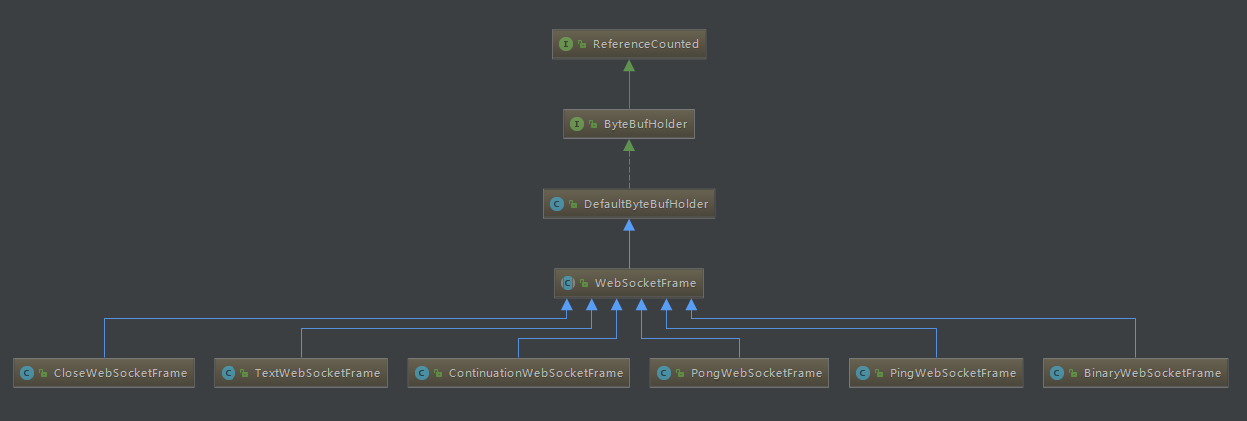Click the lock icon beside BinaryWebSocketFrame
1247x421 pixels.
(x=1072, y=374)
